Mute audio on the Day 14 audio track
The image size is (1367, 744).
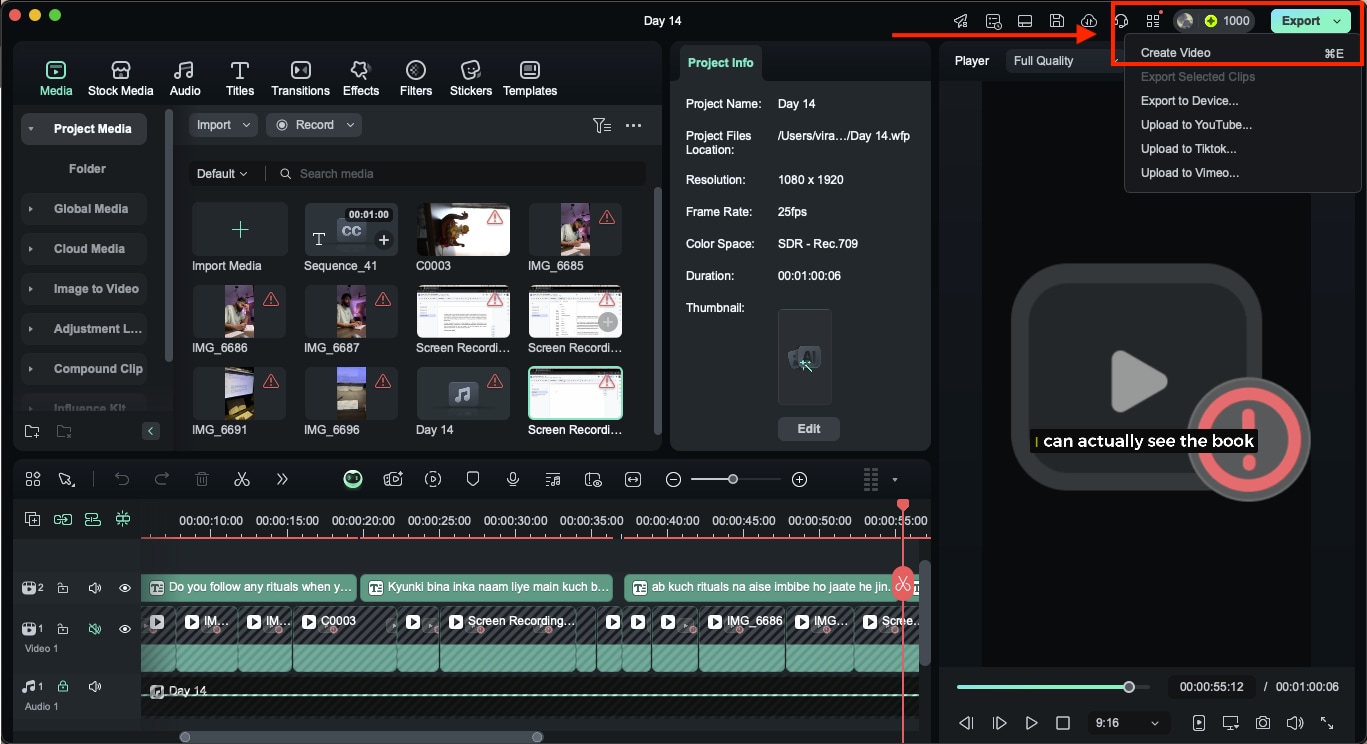pos(95,686)
